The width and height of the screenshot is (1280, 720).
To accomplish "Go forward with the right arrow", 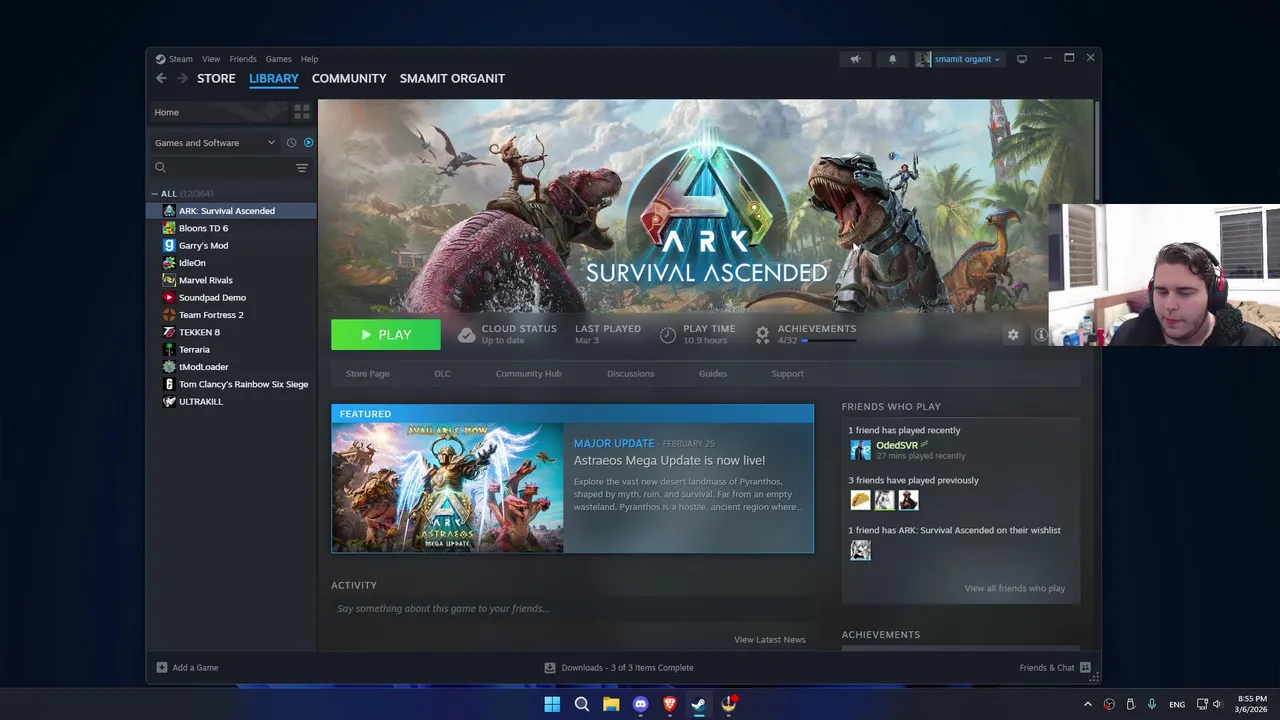I will pyautogui.click(x=182, y=78).
